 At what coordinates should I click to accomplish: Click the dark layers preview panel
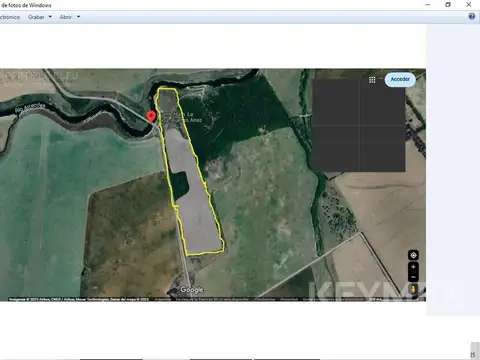[359, 126]
